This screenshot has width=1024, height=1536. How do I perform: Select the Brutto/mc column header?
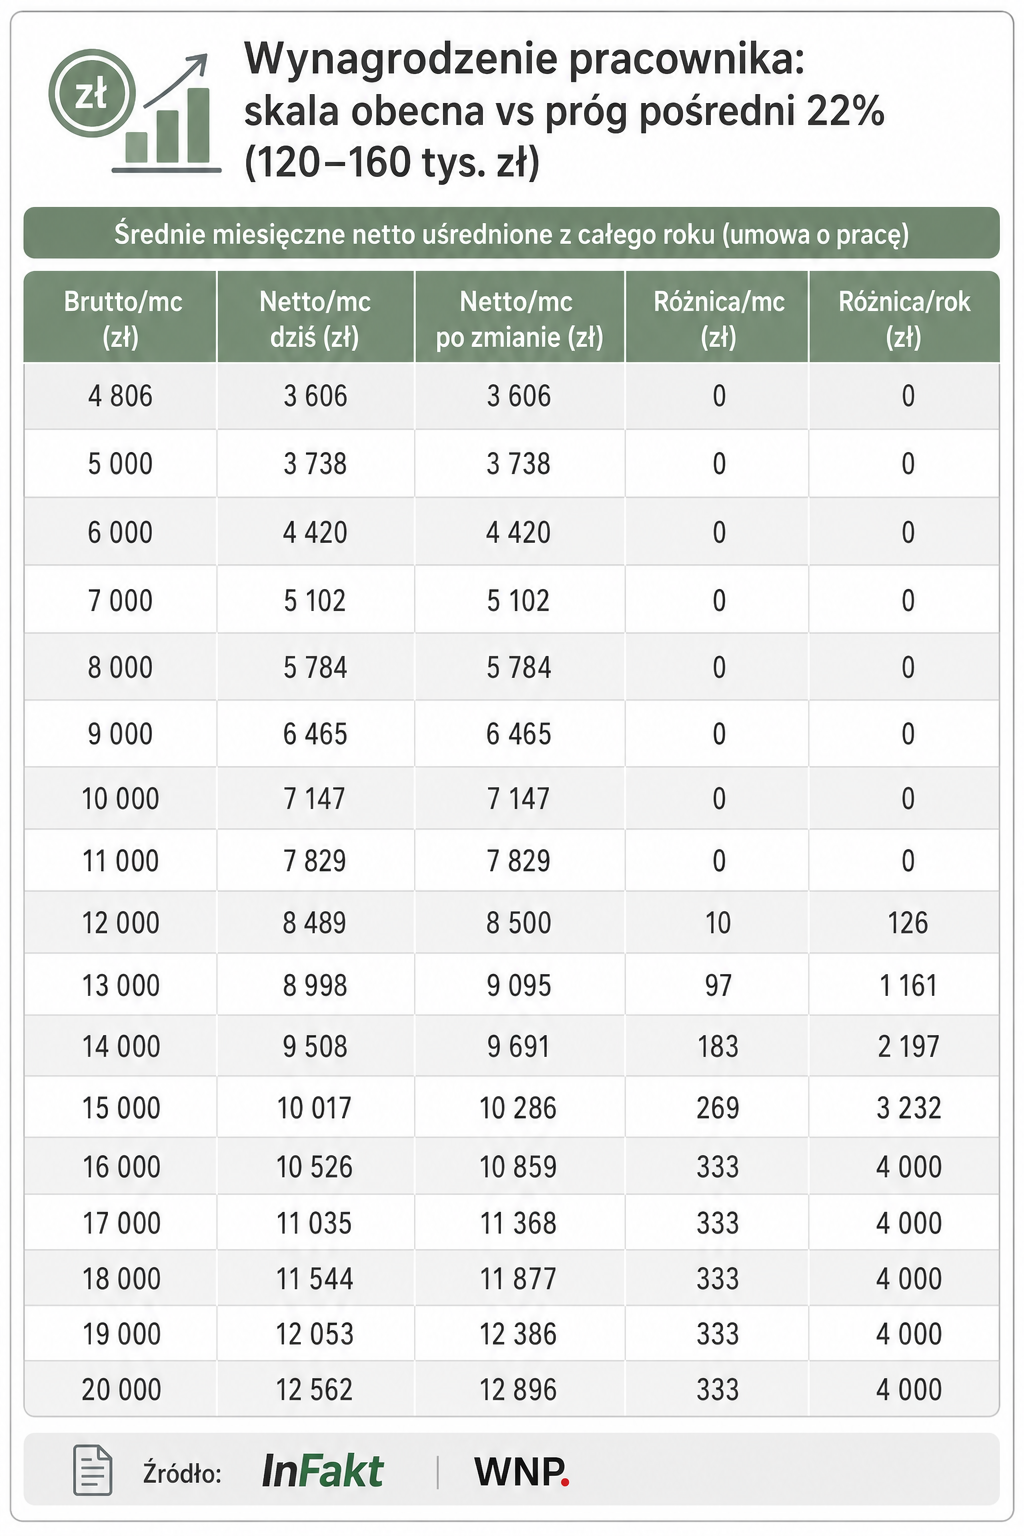coord(121,318)
